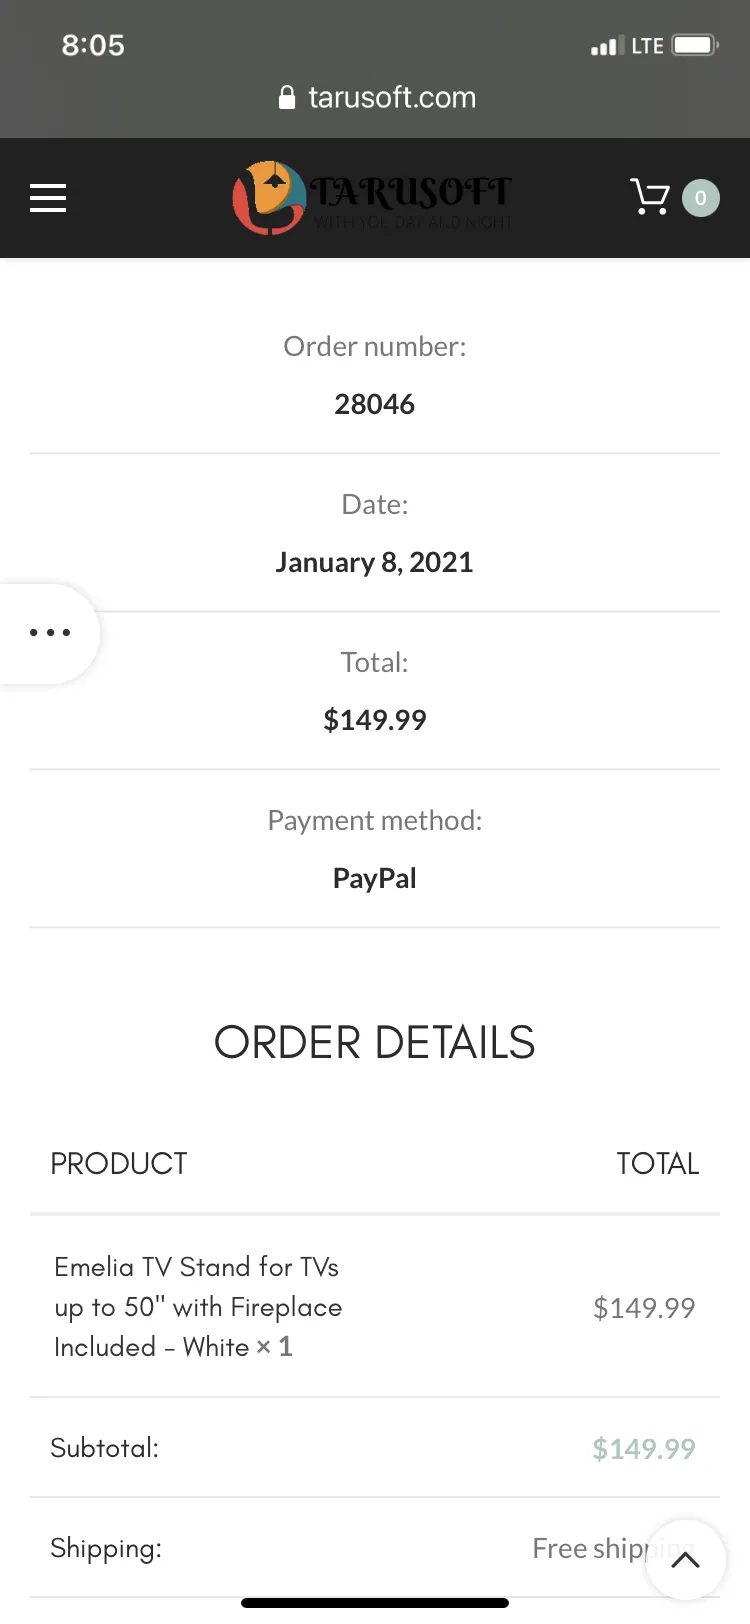The width and height of the screenshot is (750, 1624).
Task: Tap the battery status icon
Action: [x=696, y=45]
